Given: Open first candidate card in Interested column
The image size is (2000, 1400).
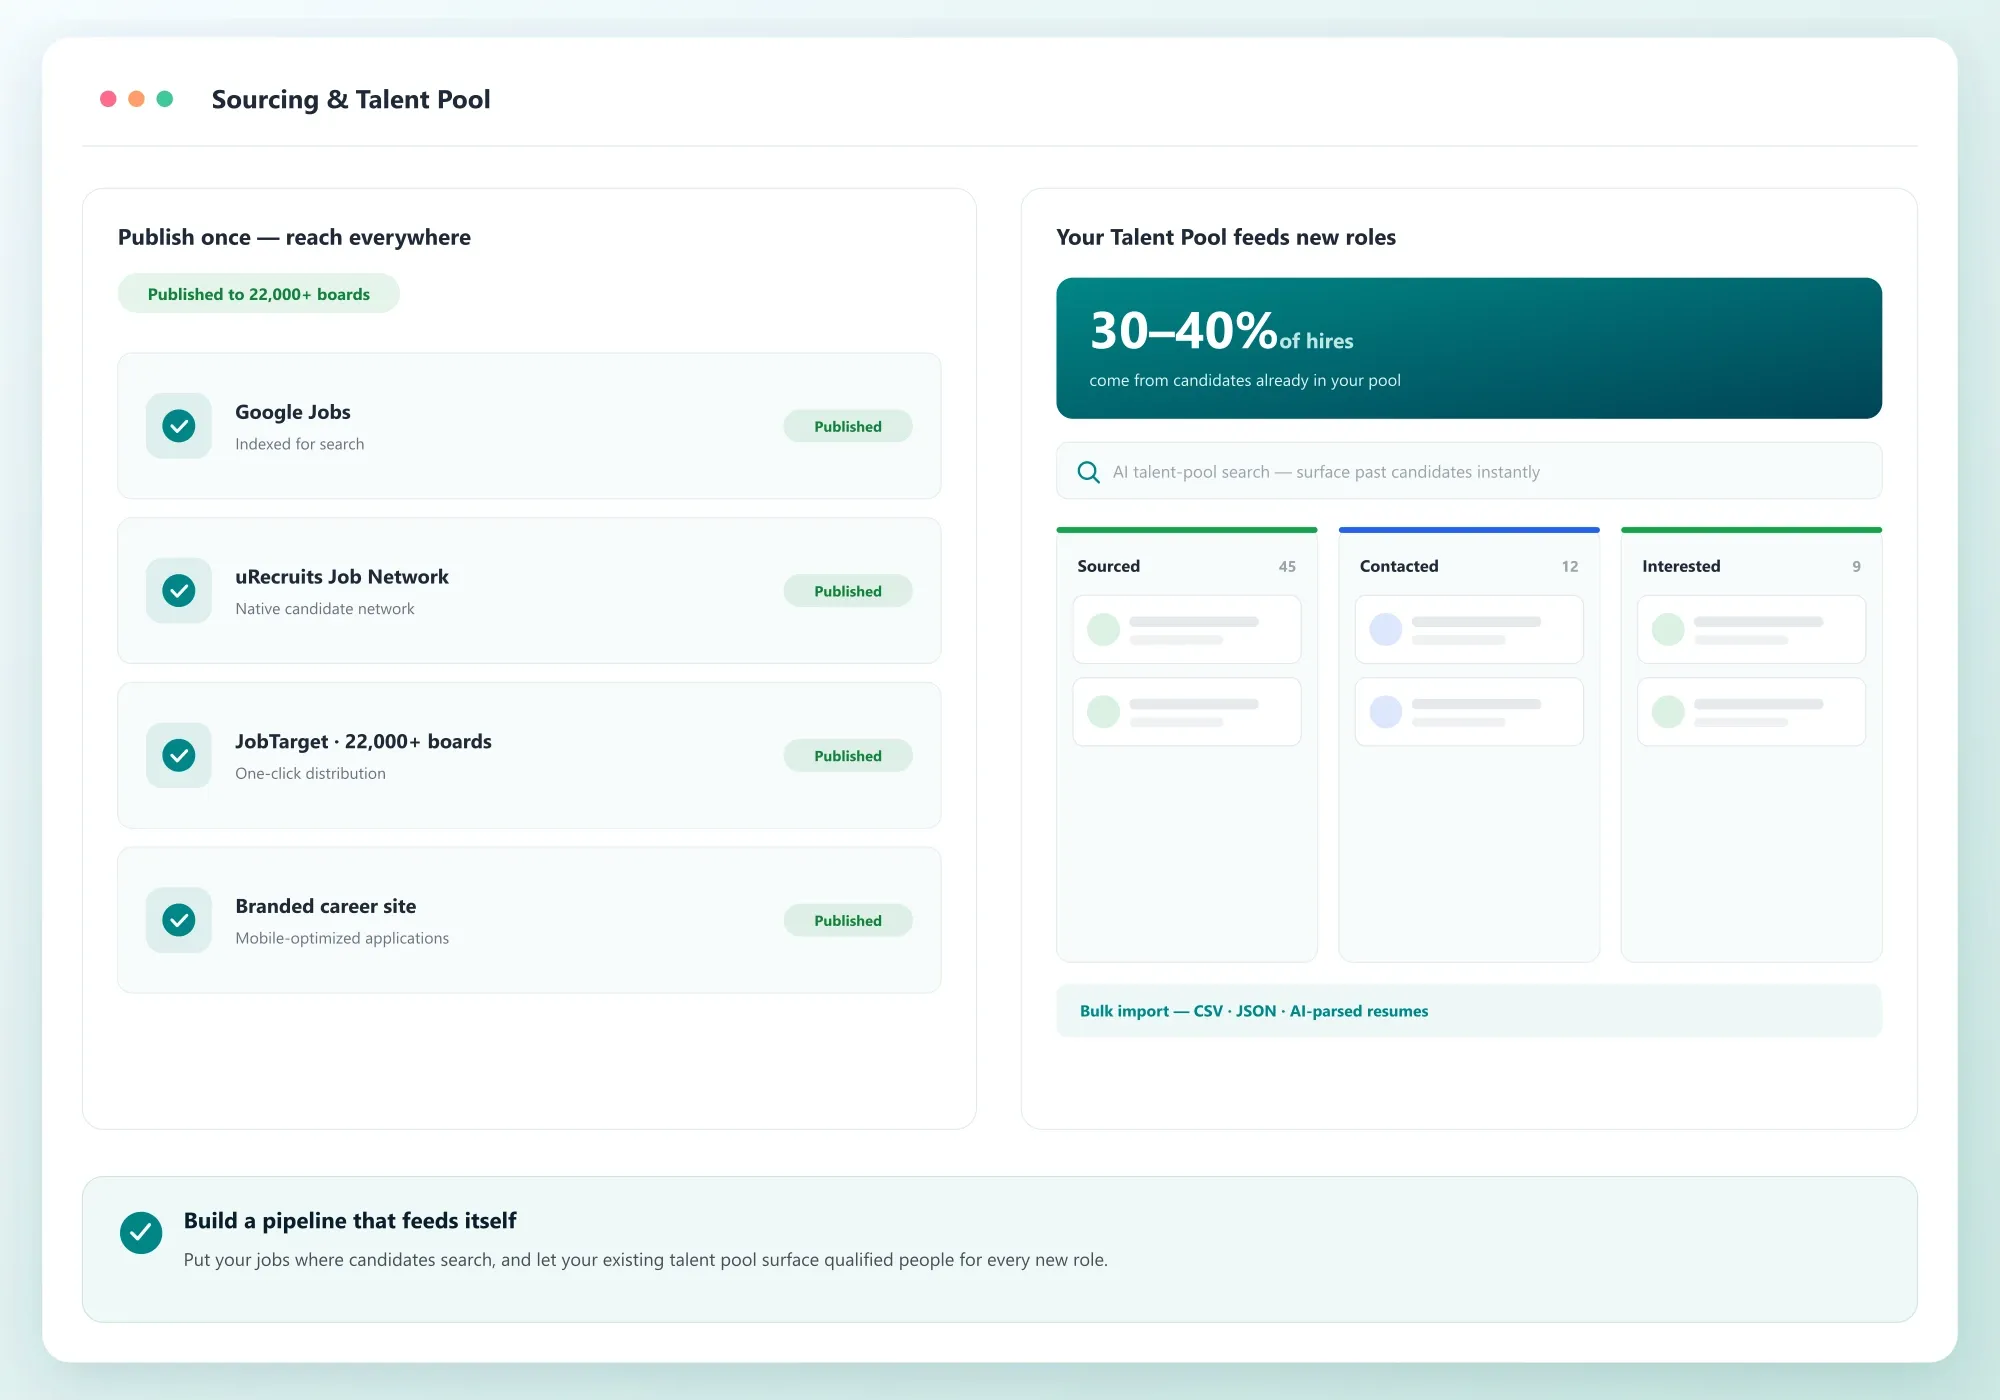Looking at the screenshot, I should point(1751,630).
